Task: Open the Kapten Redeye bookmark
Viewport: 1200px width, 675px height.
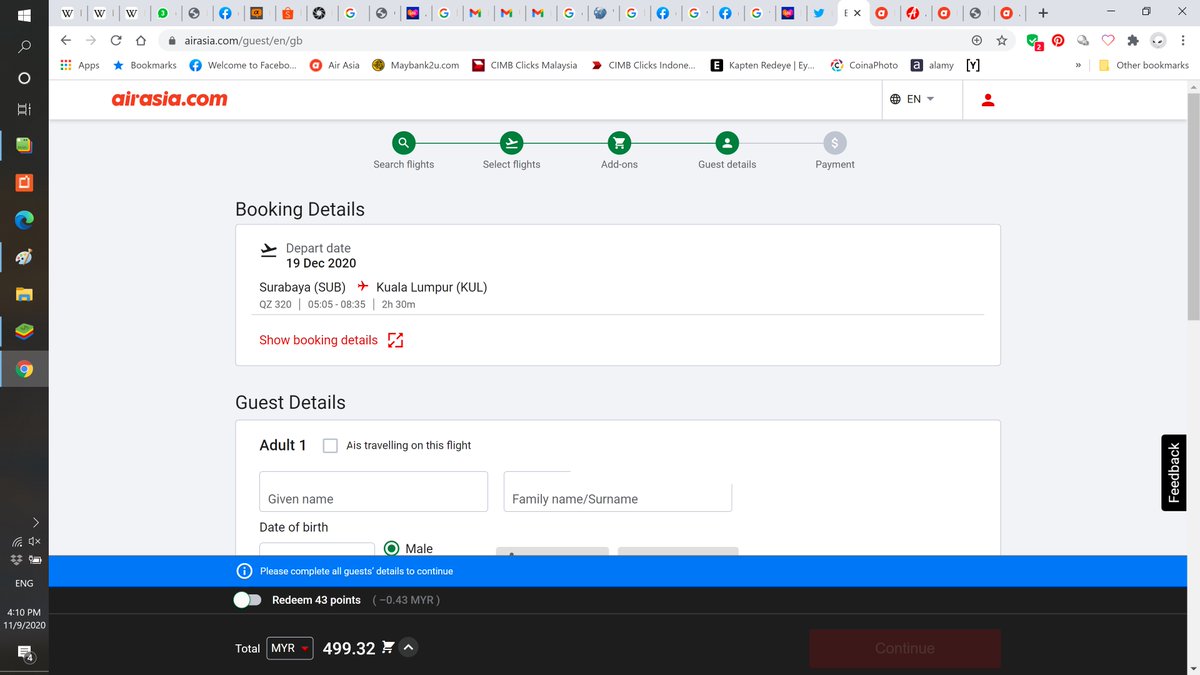Action: [x=763, y=65]
